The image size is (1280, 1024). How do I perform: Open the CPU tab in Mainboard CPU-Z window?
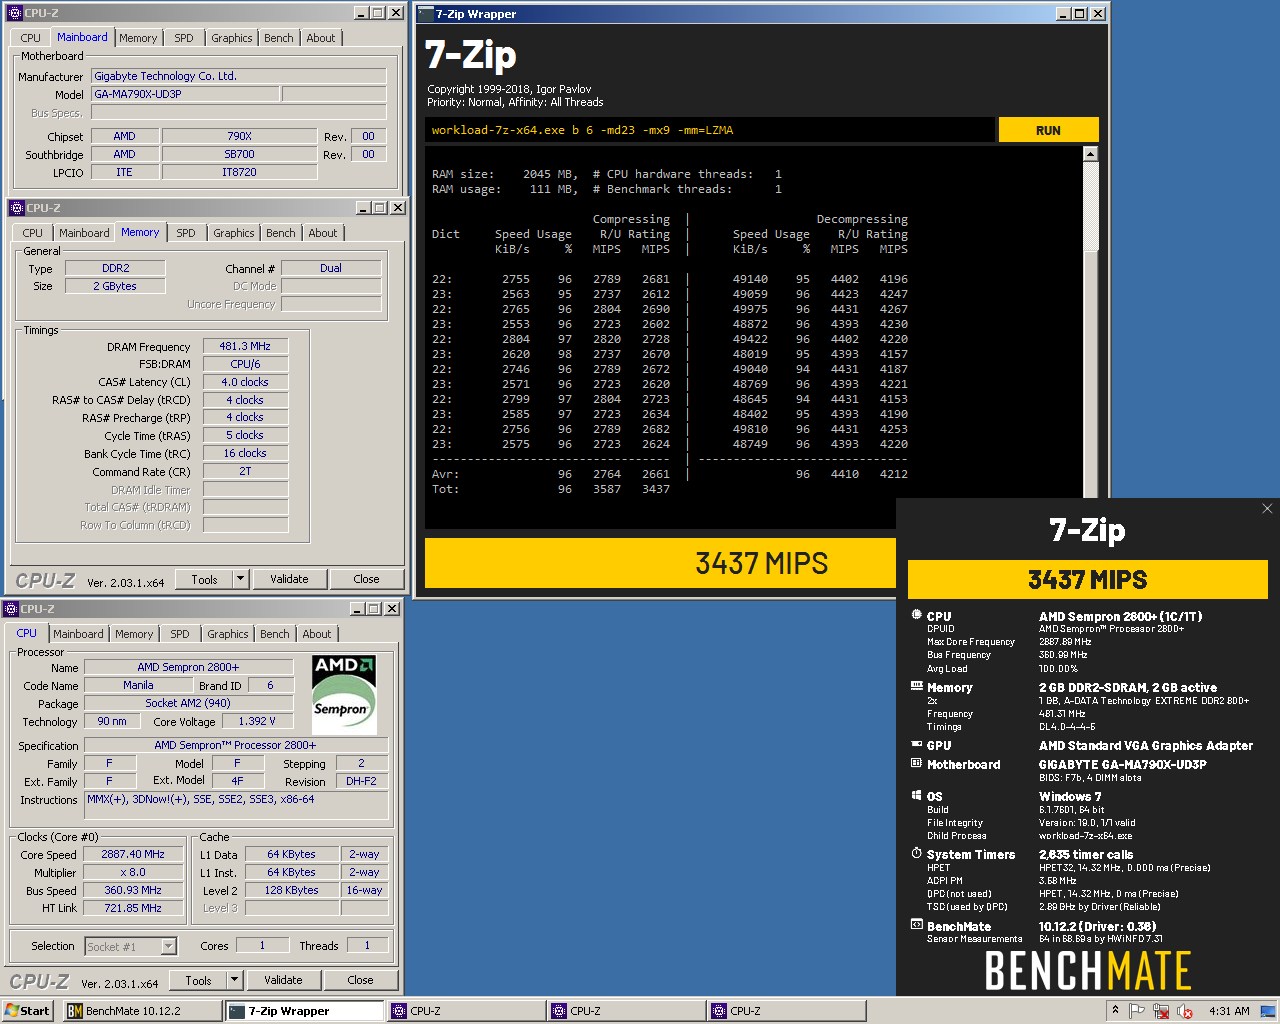click(x=31, y=38)
